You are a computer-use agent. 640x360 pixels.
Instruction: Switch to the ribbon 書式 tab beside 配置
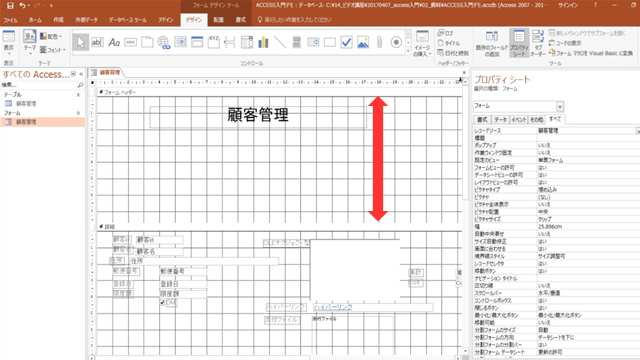click(241, 20)
